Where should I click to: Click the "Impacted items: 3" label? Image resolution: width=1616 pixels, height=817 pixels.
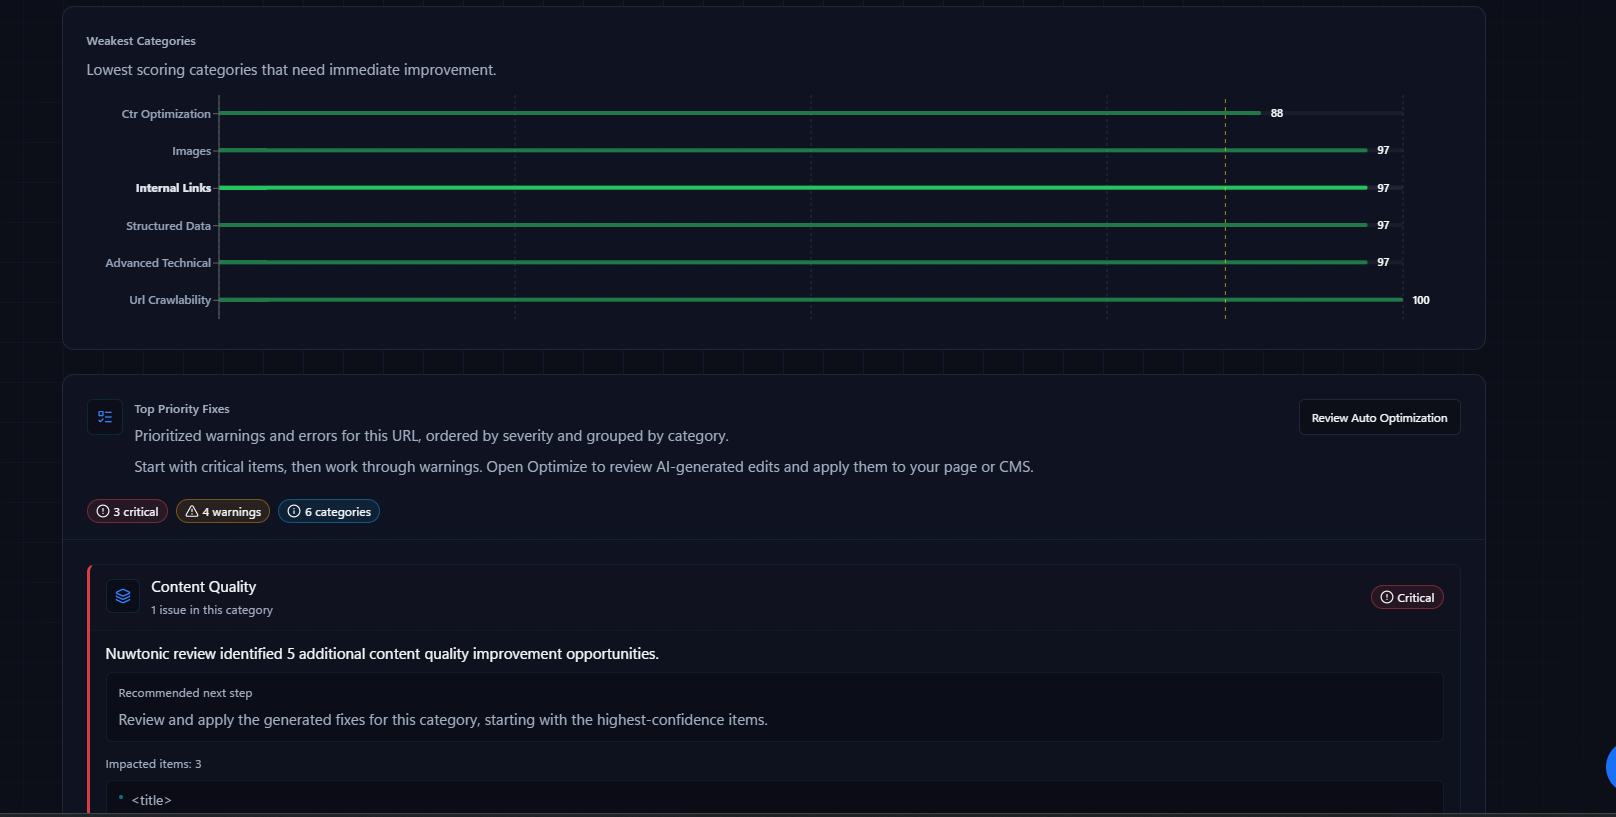point(153,764)
